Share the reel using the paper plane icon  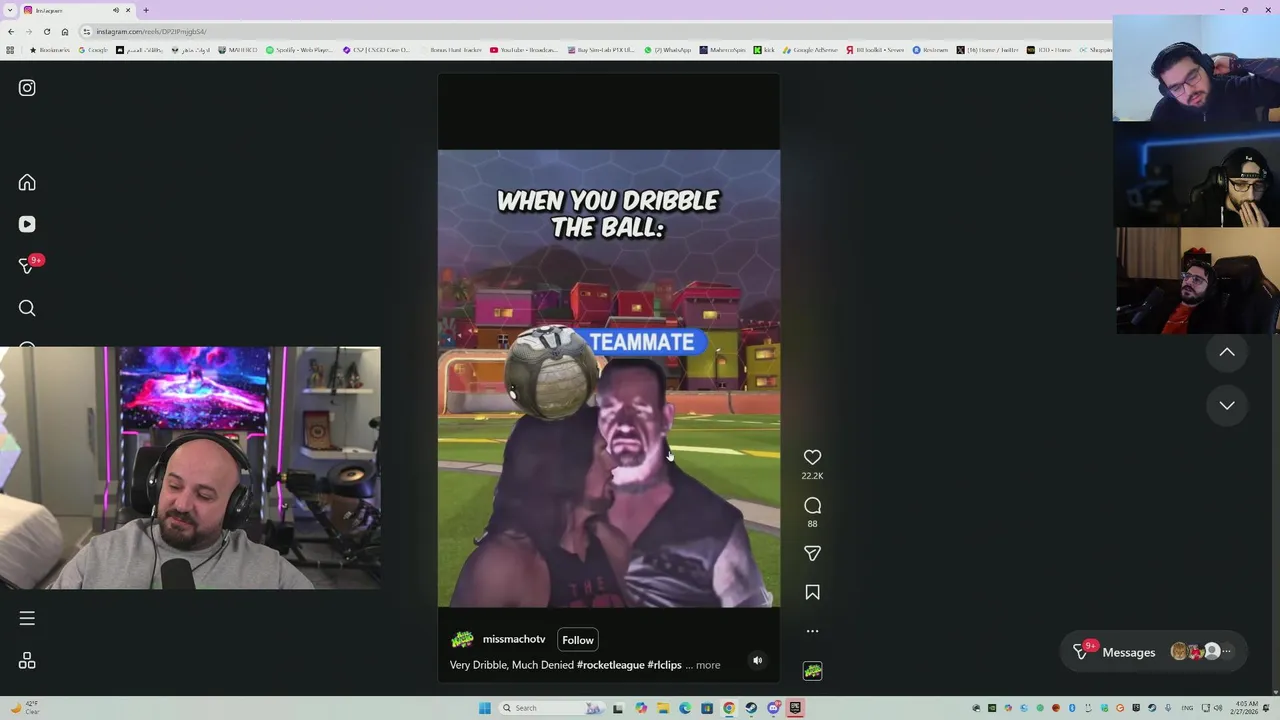pyautogui.click(x=812, y=553)
